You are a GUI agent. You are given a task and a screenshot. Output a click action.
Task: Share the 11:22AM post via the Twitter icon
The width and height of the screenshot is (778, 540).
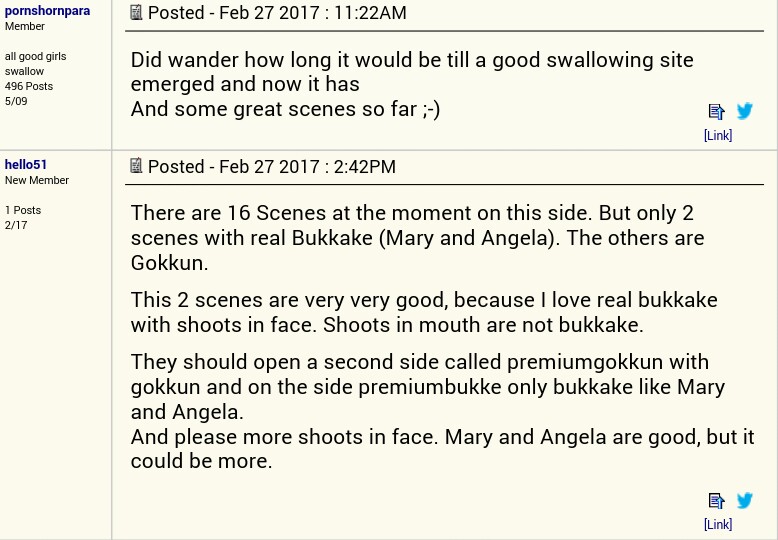coord(744,111)
